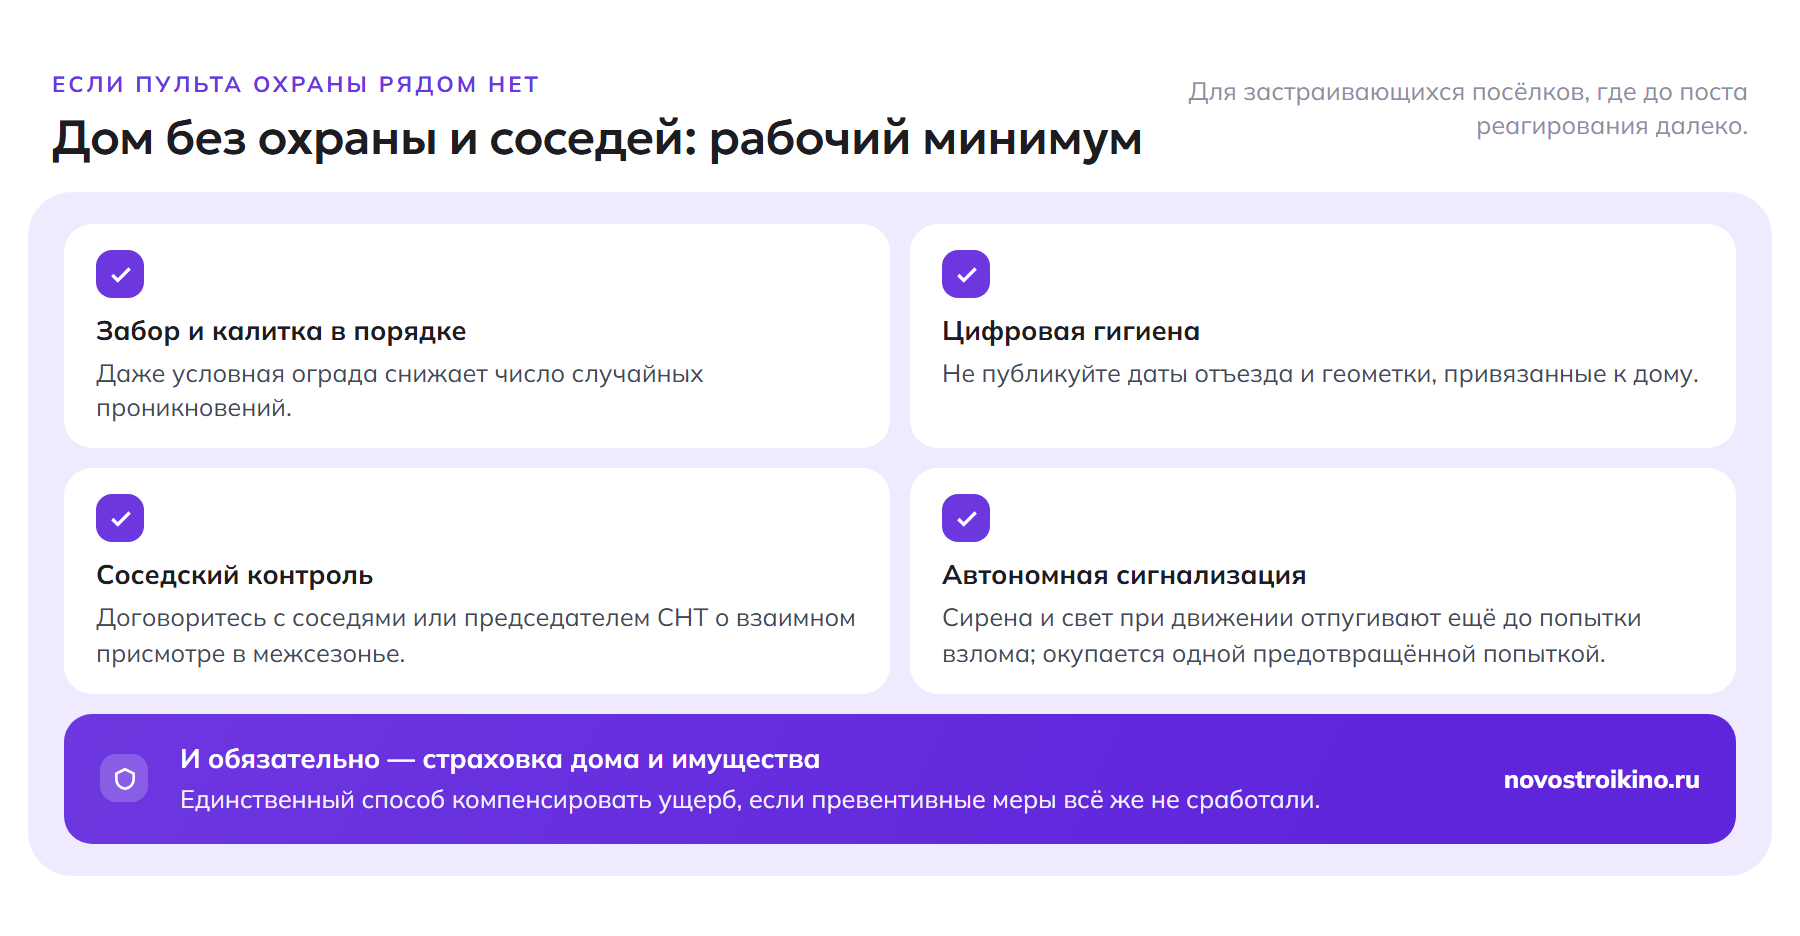Select the title 'Соседский контроль'
This screenshot has height=936, width=1800.
[235, 575]
